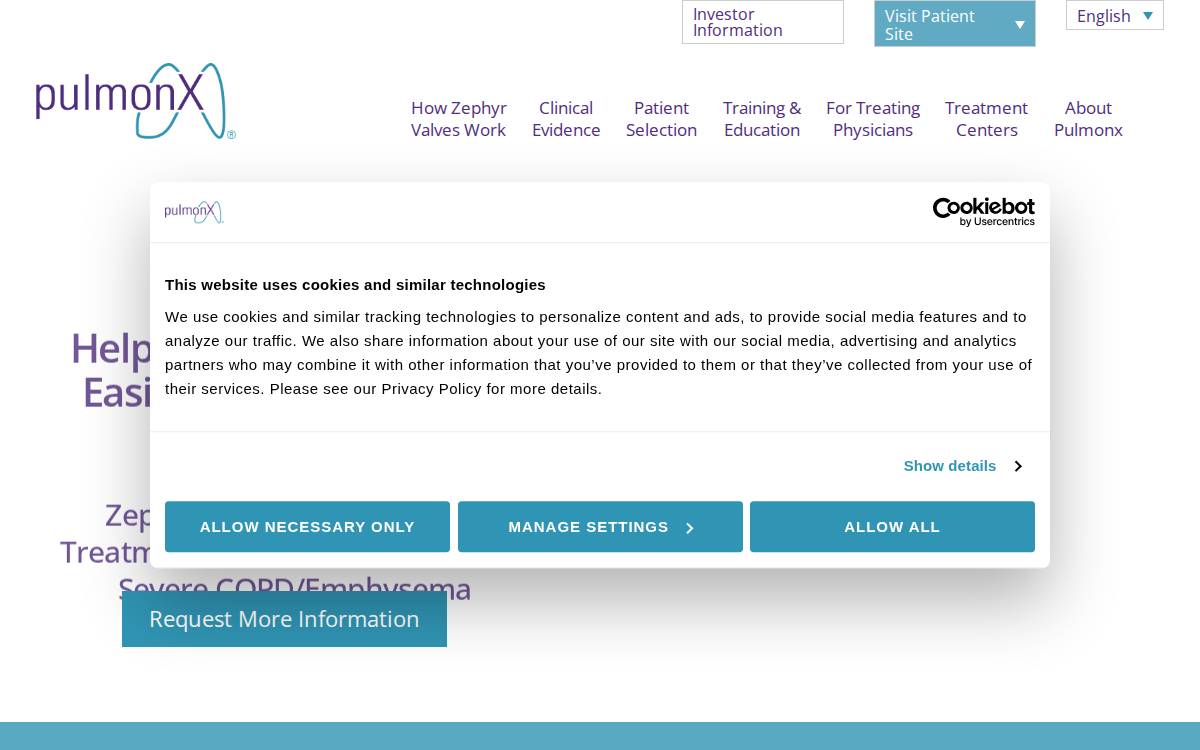Click the chevron next to Show details
Viewport: 1200px width, 750px height.
click(1018, 466)
